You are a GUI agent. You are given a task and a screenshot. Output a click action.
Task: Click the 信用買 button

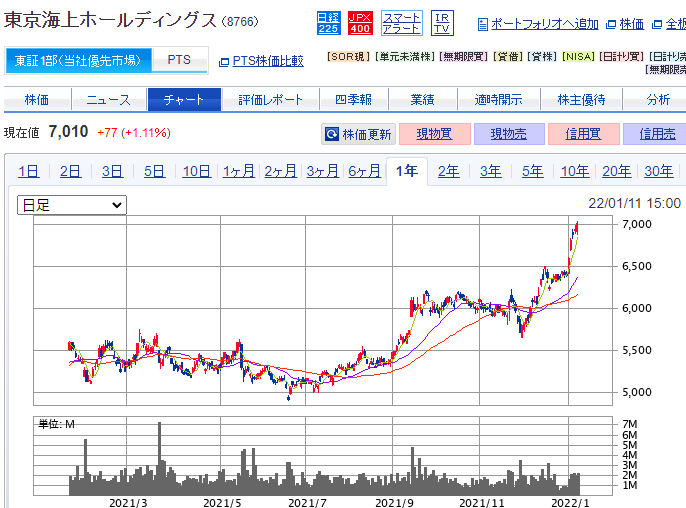point(583,134)
